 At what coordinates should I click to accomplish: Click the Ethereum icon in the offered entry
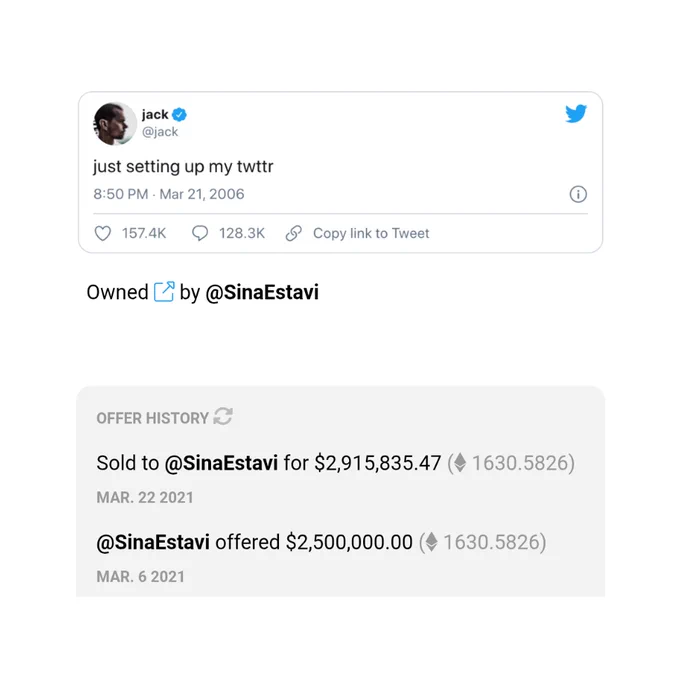pyautogui.click(x=431, y=542)
